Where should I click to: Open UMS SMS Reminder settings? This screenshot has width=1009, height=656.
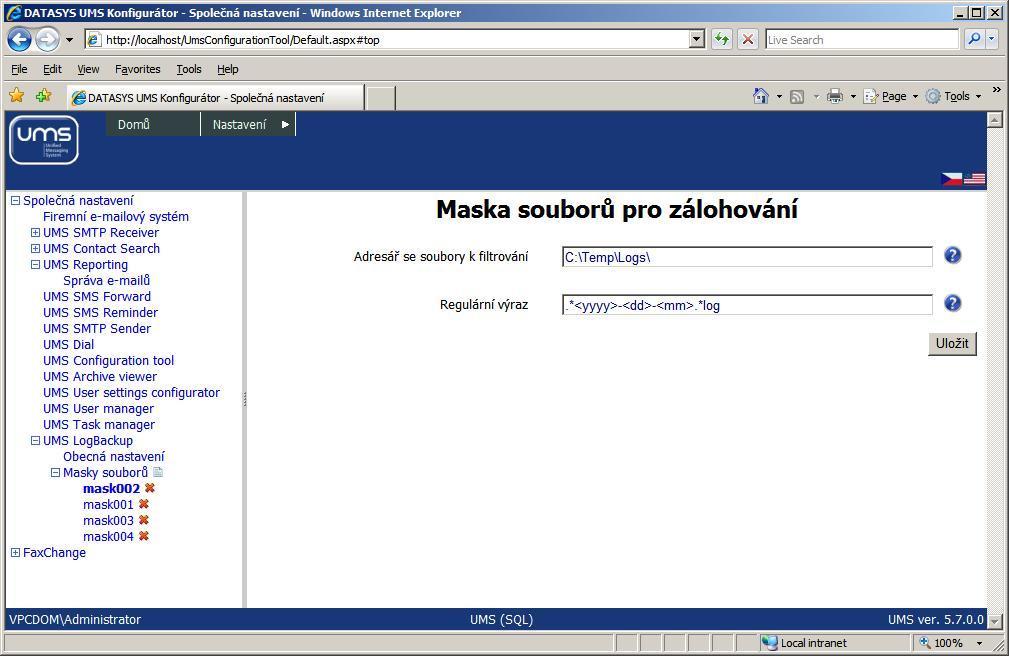pos(100,312)
